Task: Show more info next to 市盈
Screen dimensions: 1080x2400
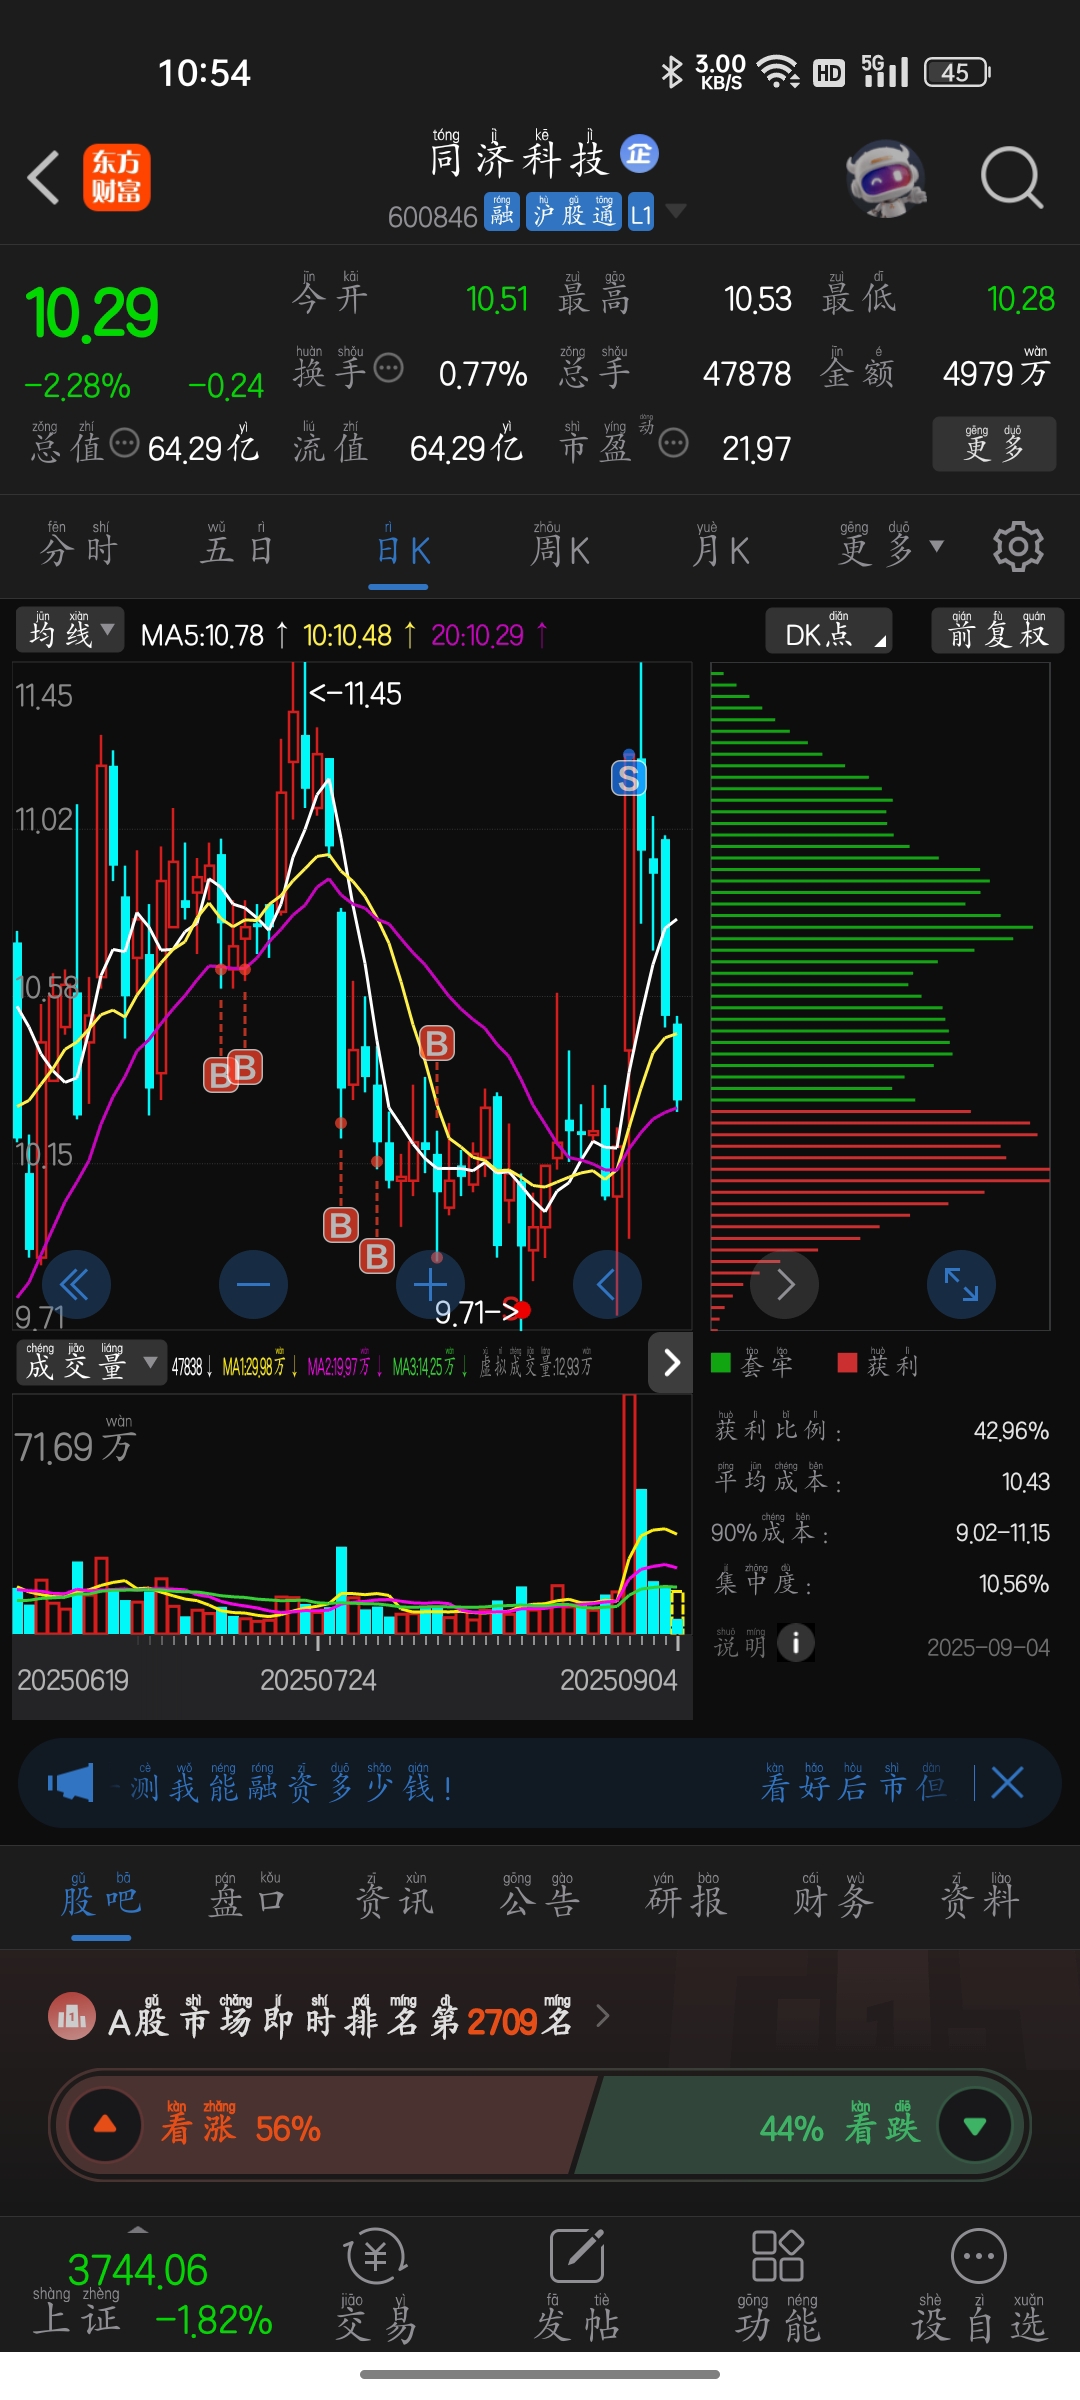Action: click(x=674, y=442)
